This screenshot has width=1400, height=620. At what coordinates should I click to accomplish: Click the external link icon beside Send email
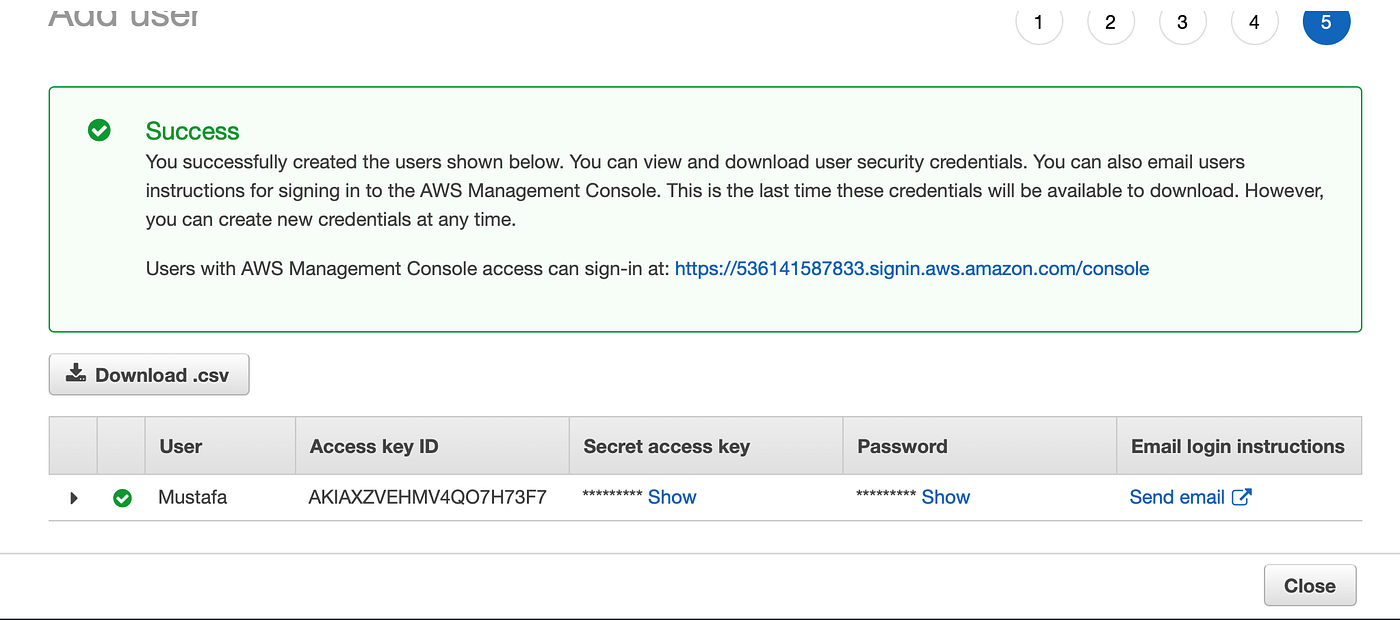pyautogui.click(x=1241, y=497)
